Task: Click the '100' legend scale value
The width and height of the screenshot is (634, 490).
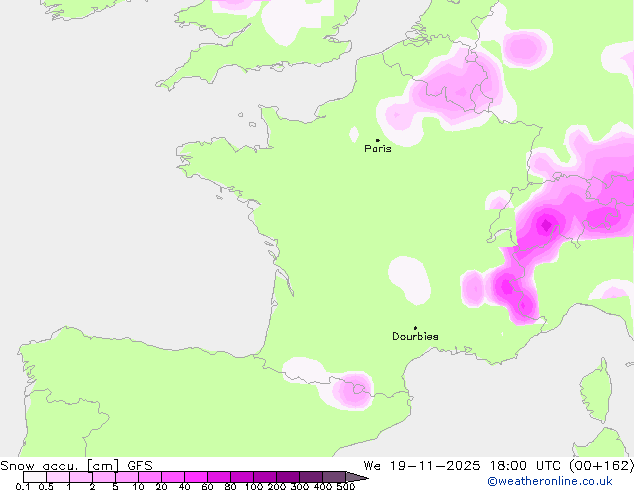Action: point(254,486)
